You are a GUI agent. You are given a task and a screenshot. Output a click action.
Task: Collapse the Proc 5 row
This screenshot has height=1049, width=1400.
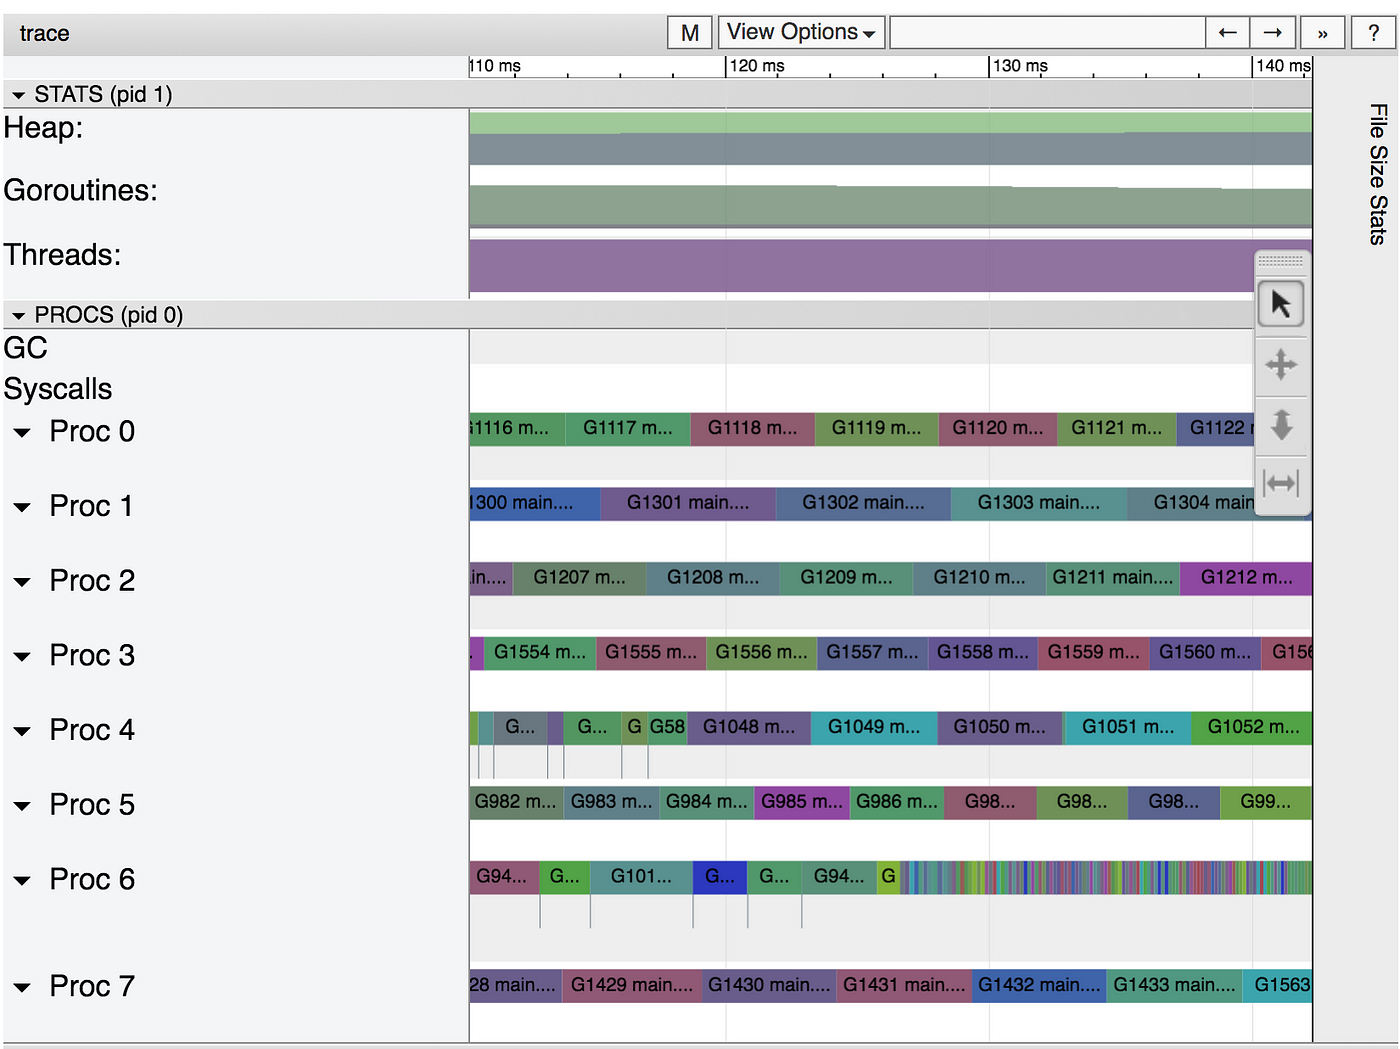(22, 806)
